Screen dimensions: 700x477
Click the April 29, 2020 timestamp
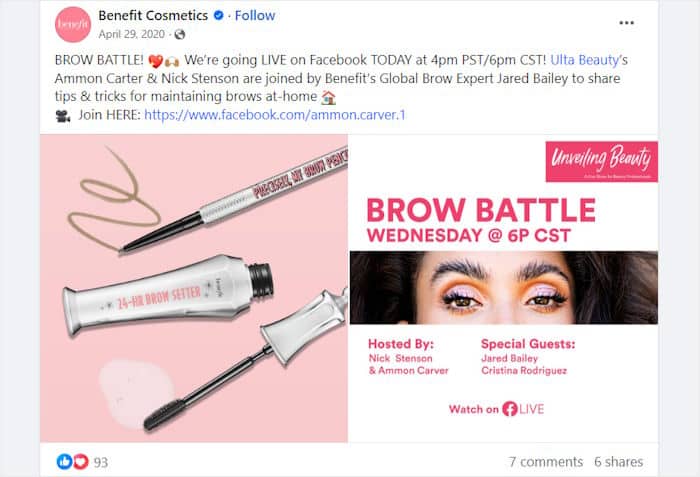(x=132, y=34)
